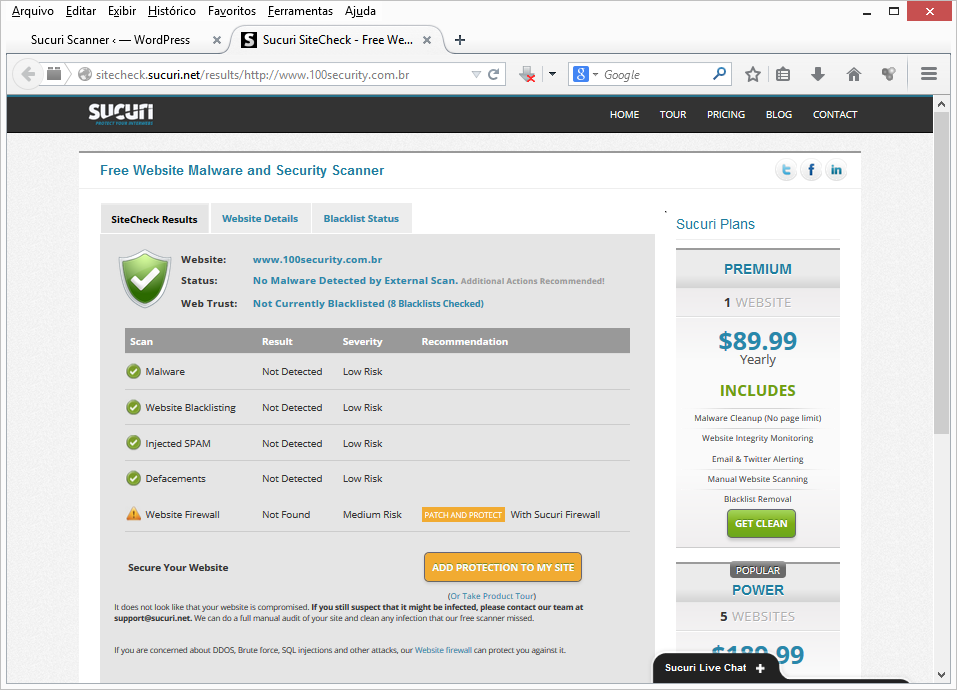Screen dimensions: 957x690
Task: Click the GET CLEAN button
Action: pos(761,523)
